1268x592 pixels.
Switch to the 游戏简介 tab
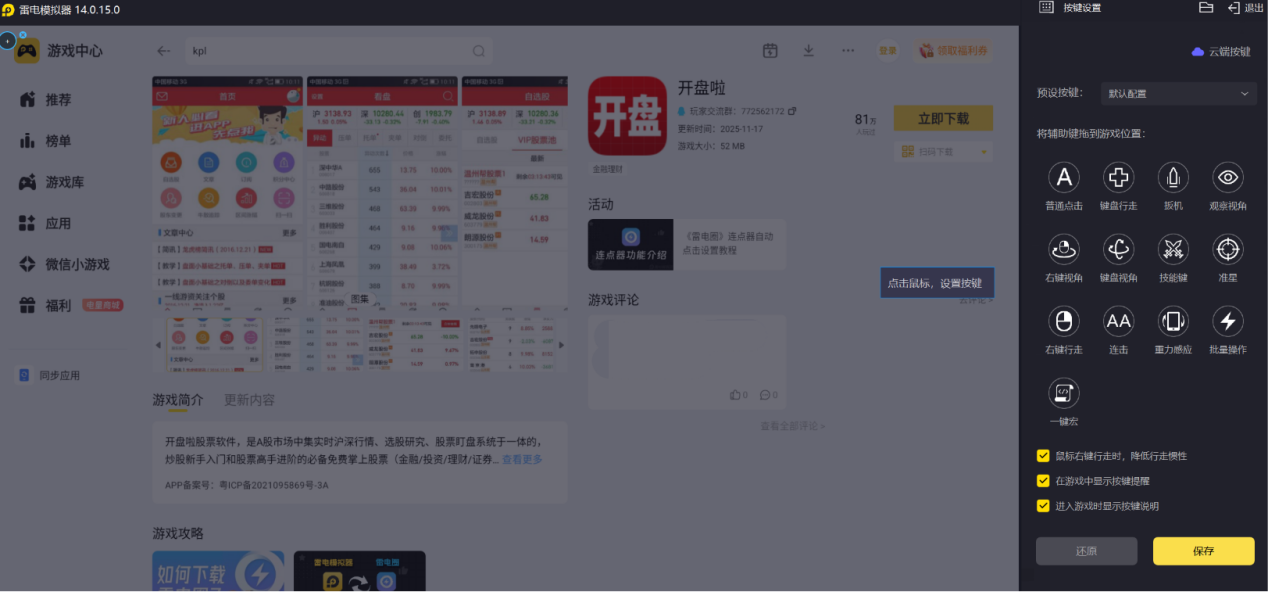[x=177, y=400]
